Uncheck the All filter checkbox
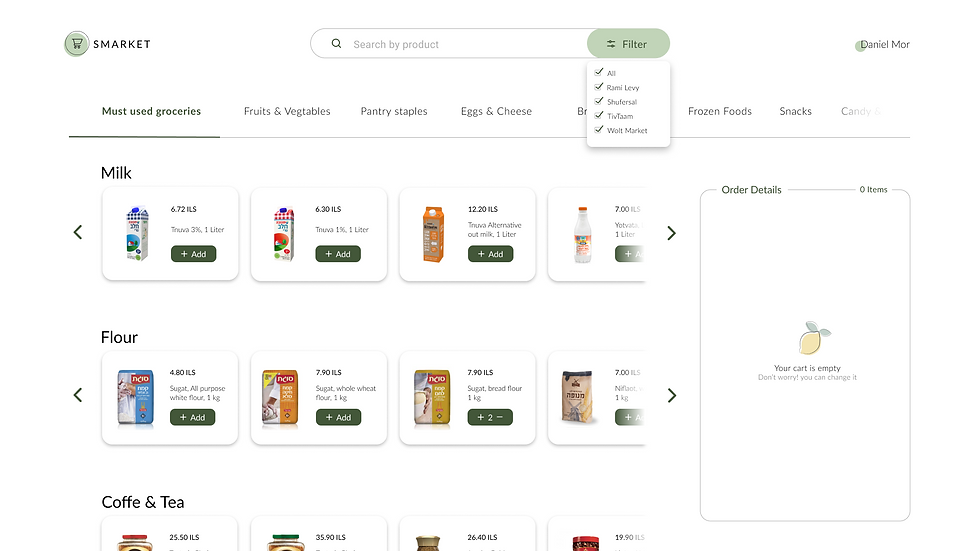The height and width of the screenshot is (551, 980). point(599,72)
